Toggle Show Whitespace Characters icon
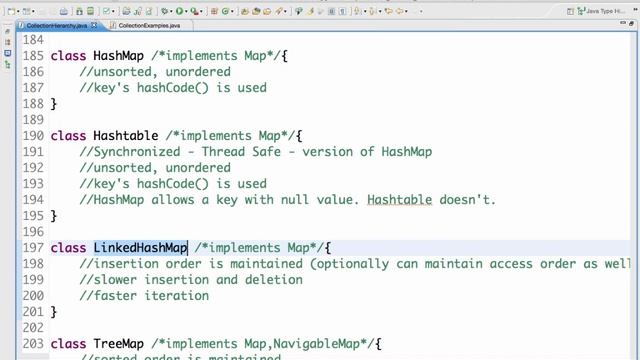The height and width of the screenshot is (360, 640). 342,11
